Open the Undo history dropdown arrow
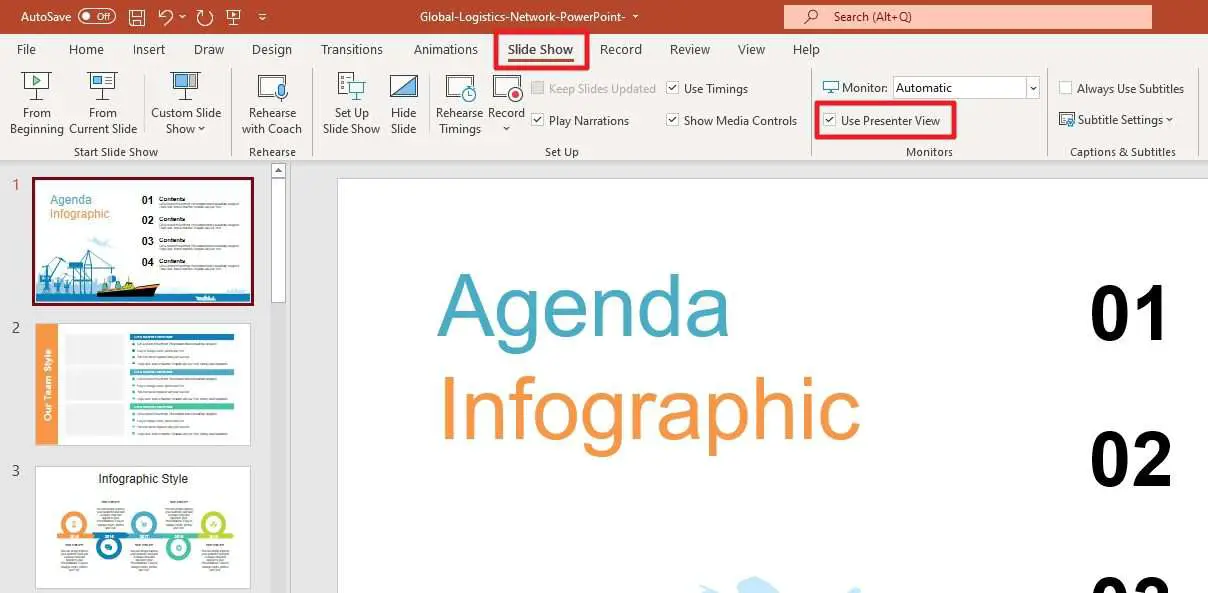 181,17
